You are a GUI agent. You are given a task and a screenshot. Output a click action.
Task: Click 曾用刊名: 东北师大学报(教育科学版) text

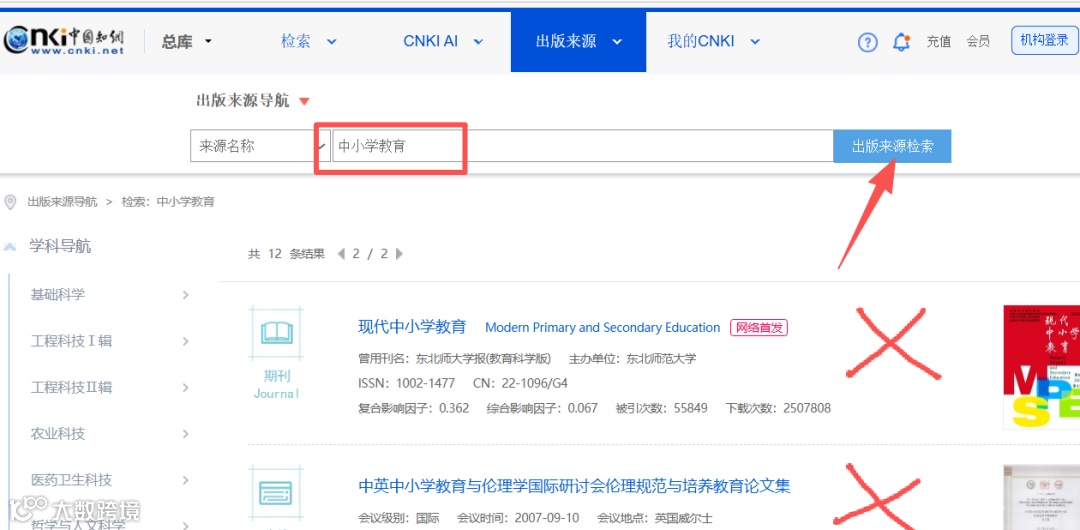pos(455,358)
